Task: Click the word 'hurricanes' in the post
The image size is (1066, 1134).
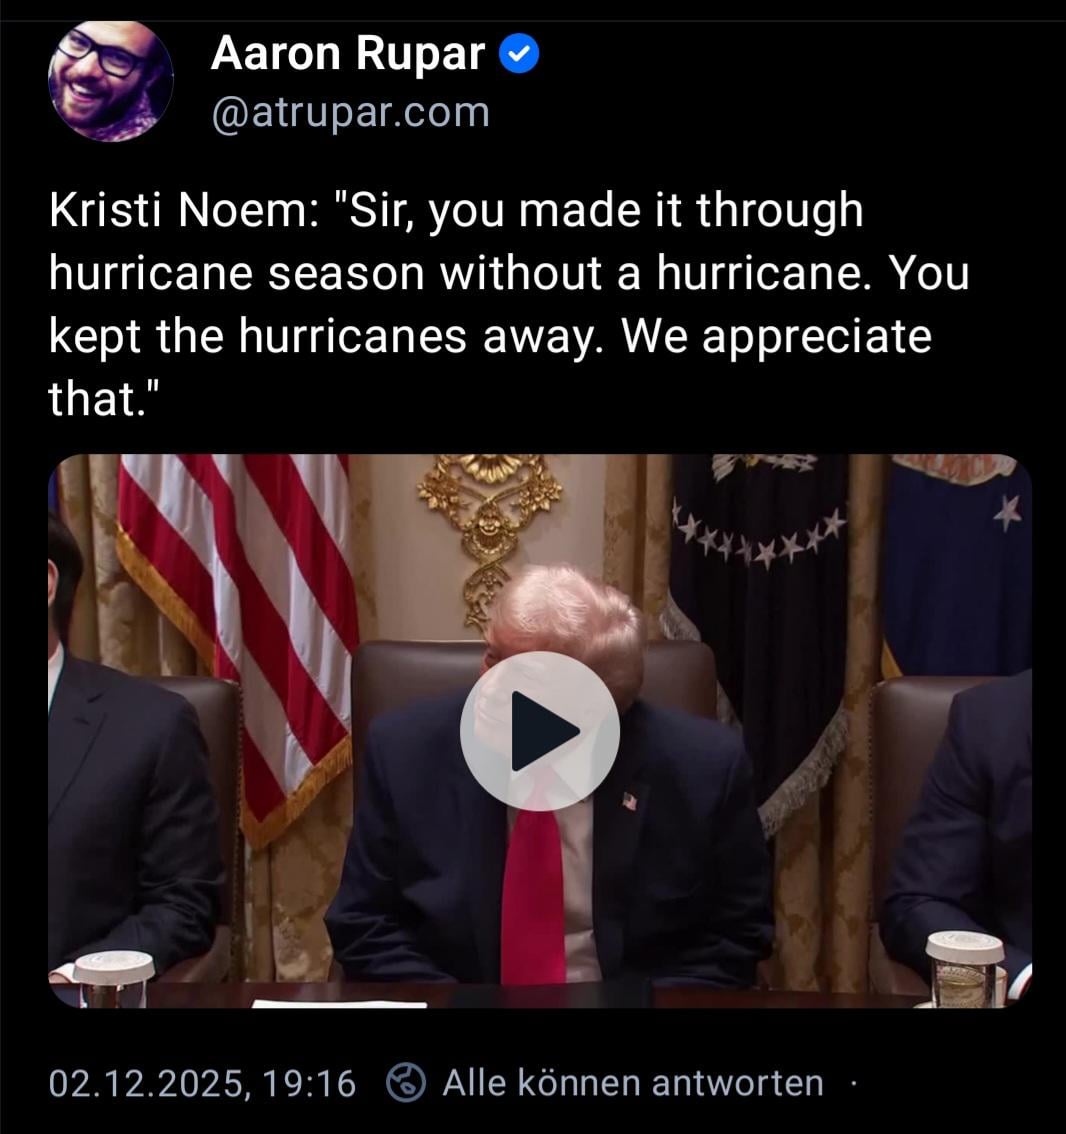Action: (x=352, y=336)
